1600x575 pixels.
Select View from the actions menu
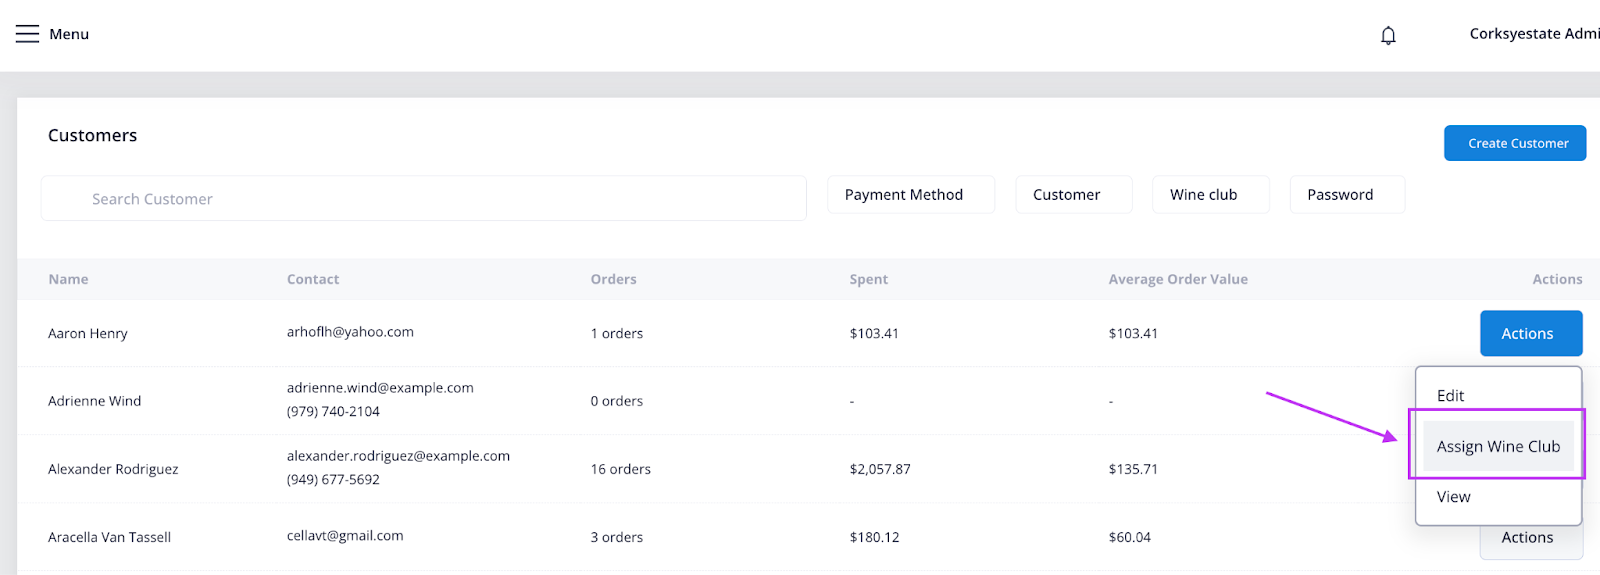point(1453,497)
